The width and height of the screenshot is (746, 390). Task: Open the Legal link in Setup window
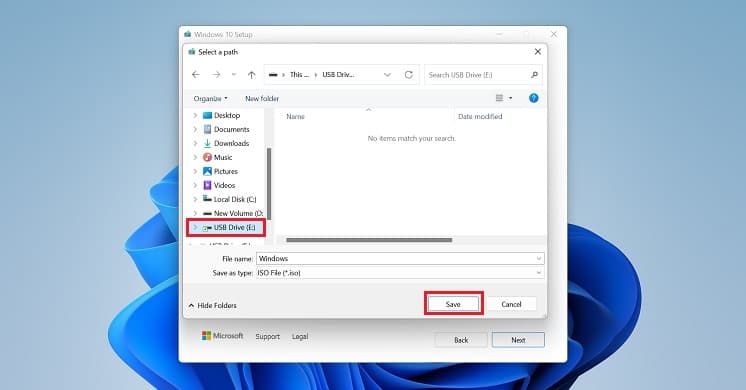(300, 336)
